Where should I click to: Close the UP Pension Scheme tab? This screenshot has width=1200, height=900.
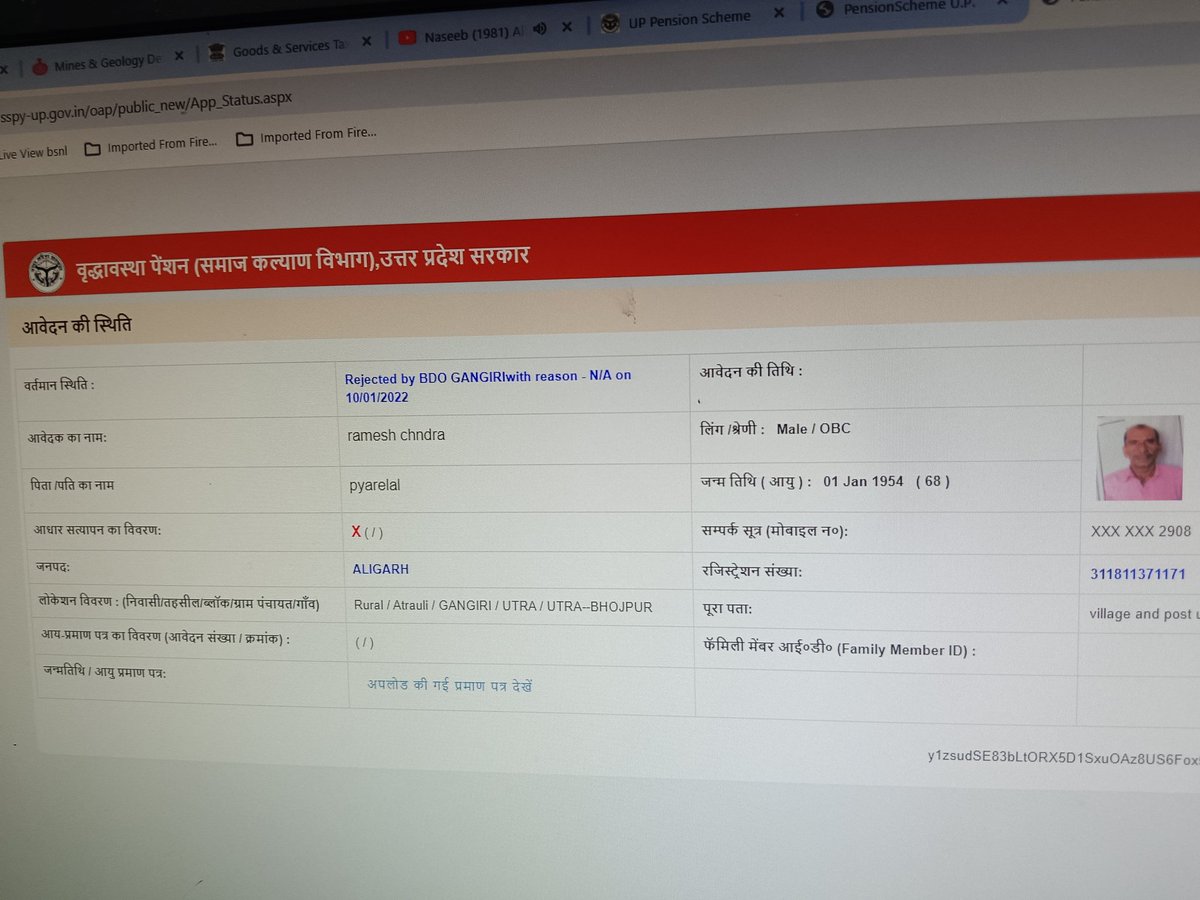(779, 13)
